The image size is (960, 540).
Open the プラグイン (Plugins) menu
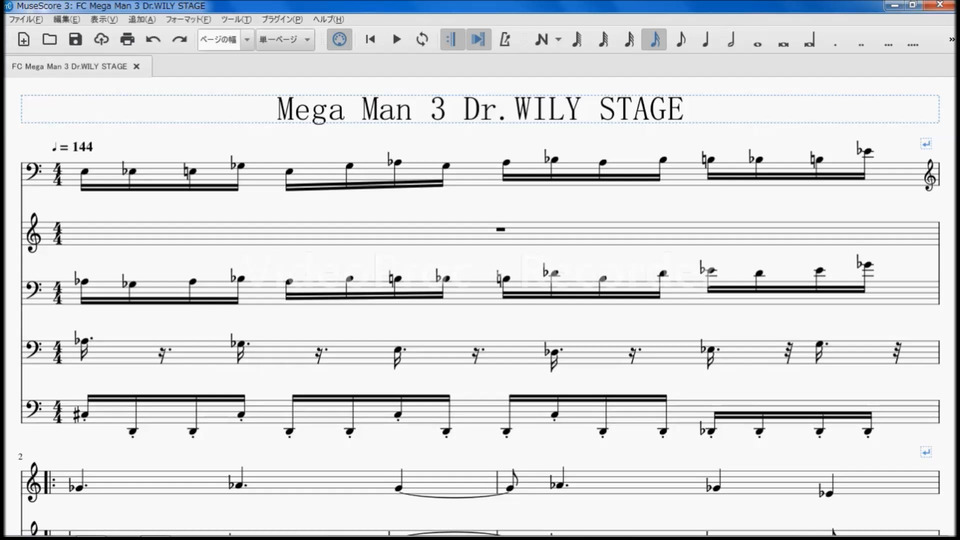pyautogui.click(x=282, y=20)
